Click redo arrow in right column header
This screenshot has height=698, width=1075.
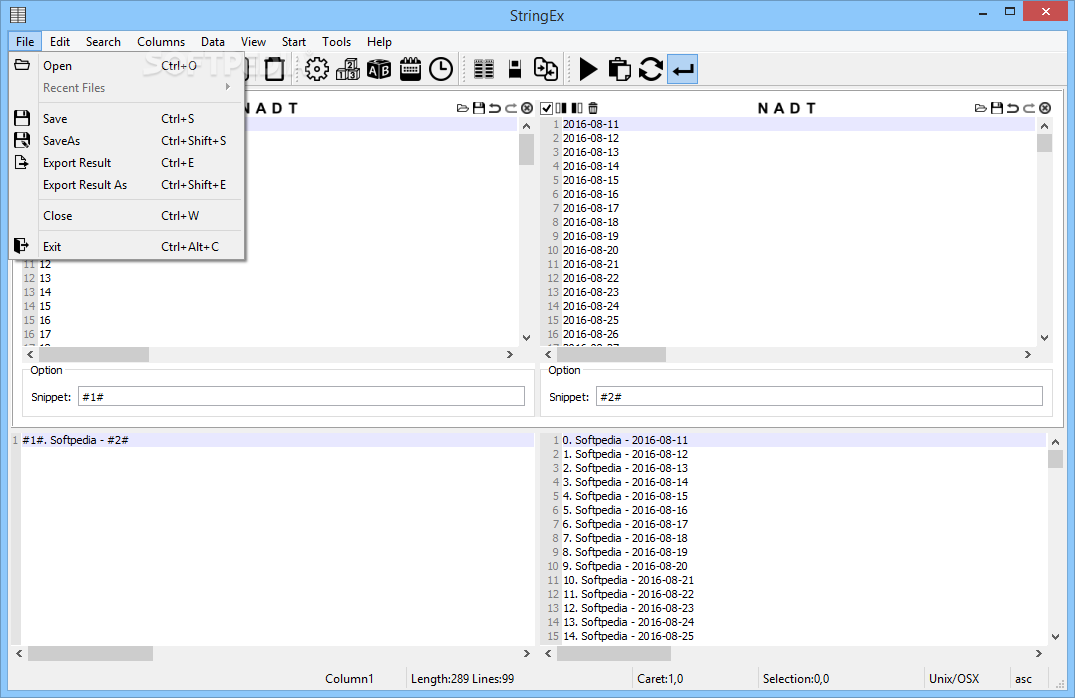click(1029, 108)
